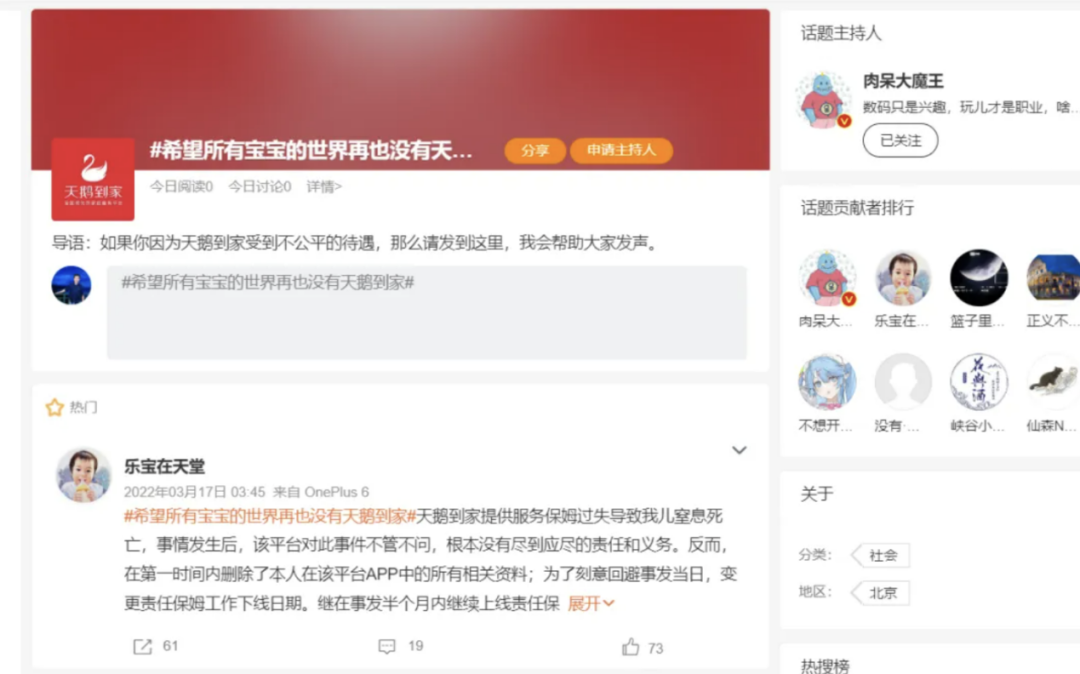Click the orange hashtag link in the post
Screen dimensions: 1080x674
pos(270,516)
